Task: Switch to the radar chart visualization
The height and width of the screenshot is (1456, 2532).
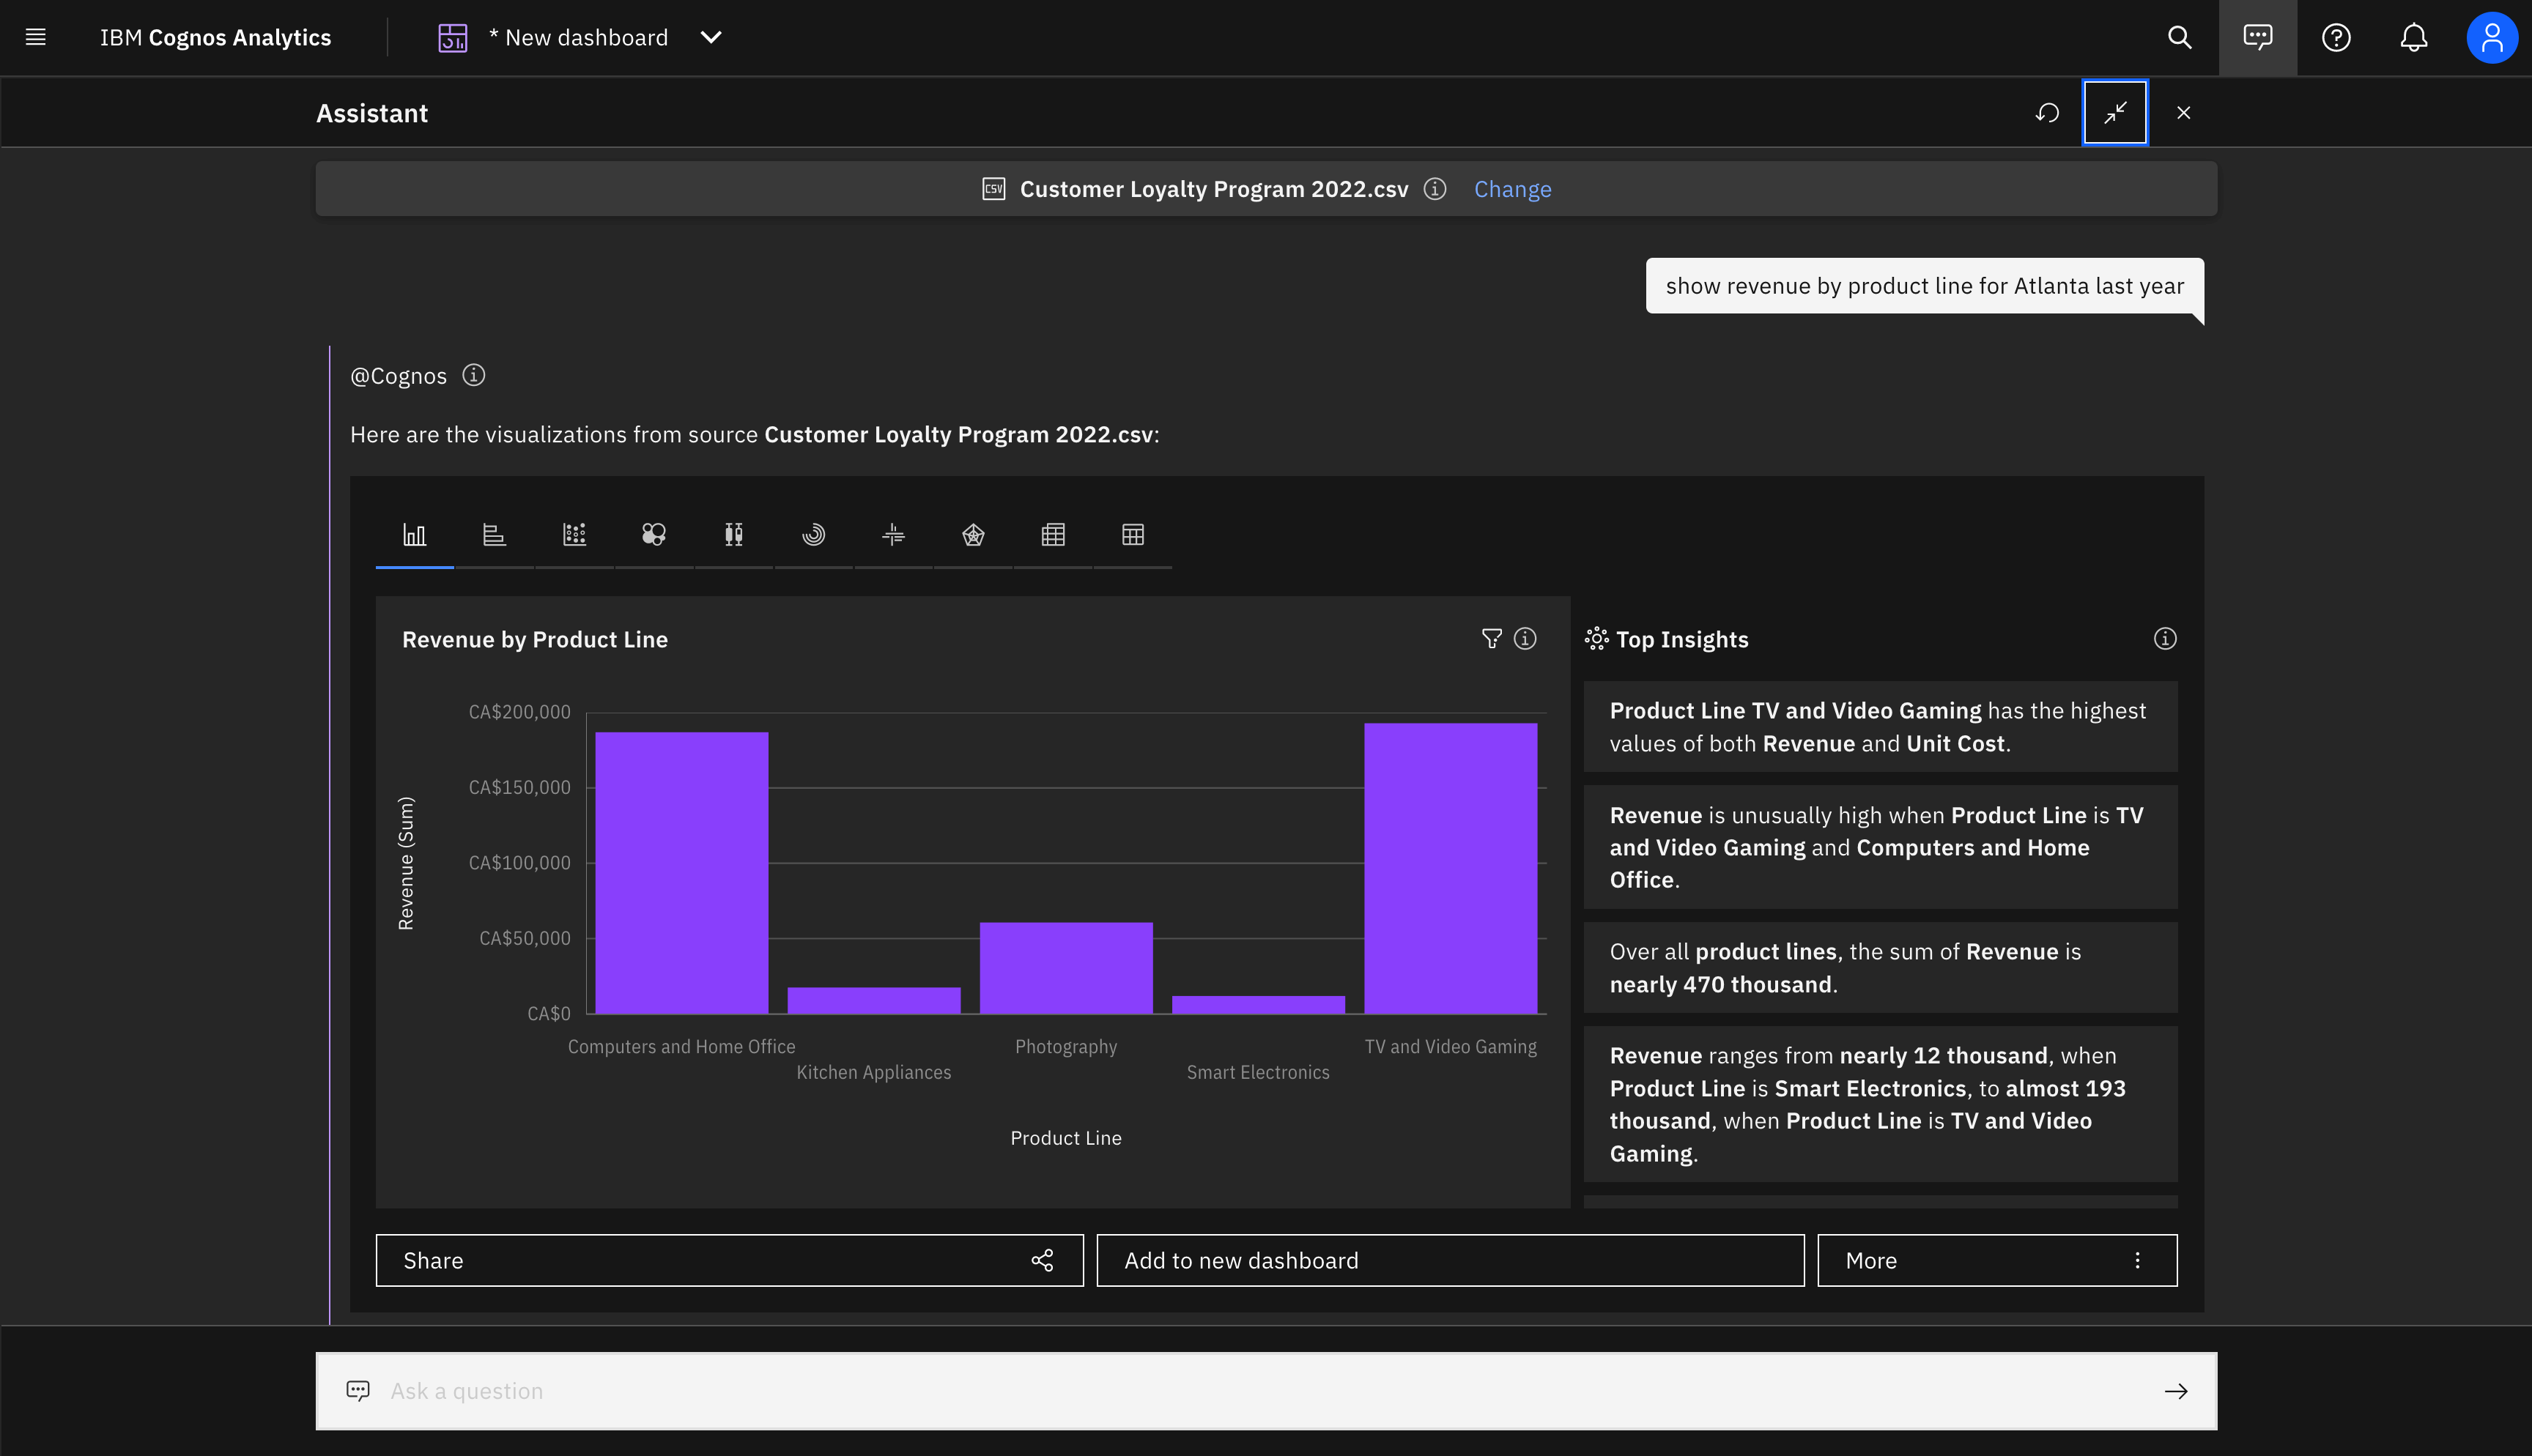Action: click(x=973, y=535)
